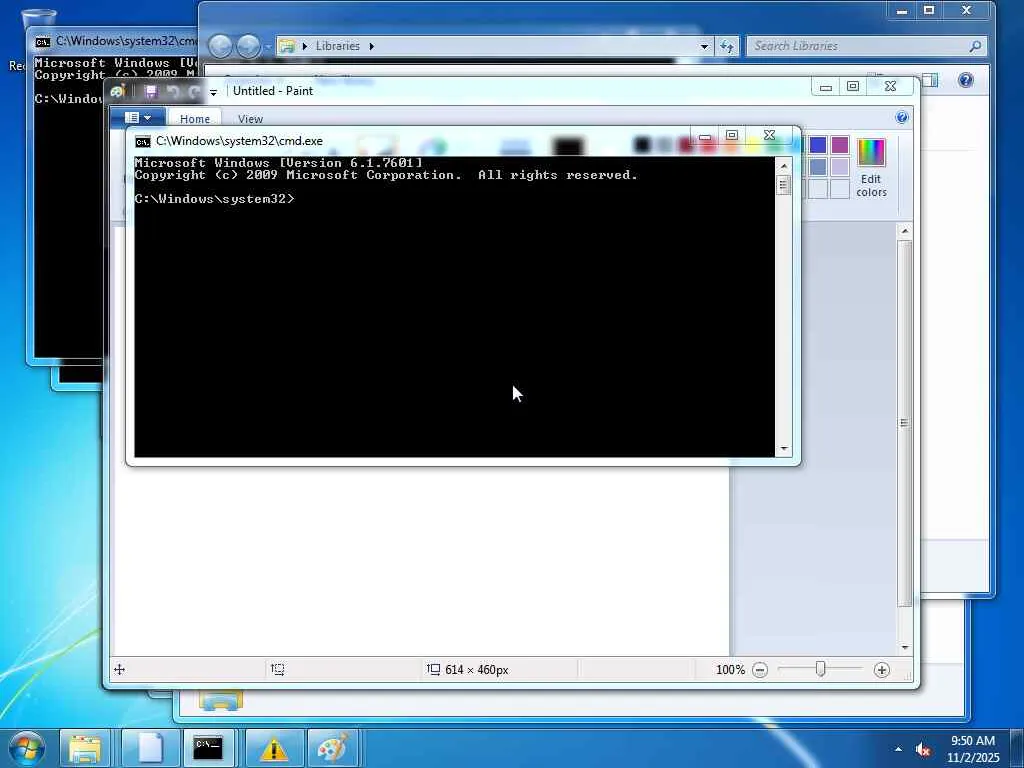1024x768 pixels.
Task: Click the background cmd.exe window's title bar icon
Action: click(42, 42)
